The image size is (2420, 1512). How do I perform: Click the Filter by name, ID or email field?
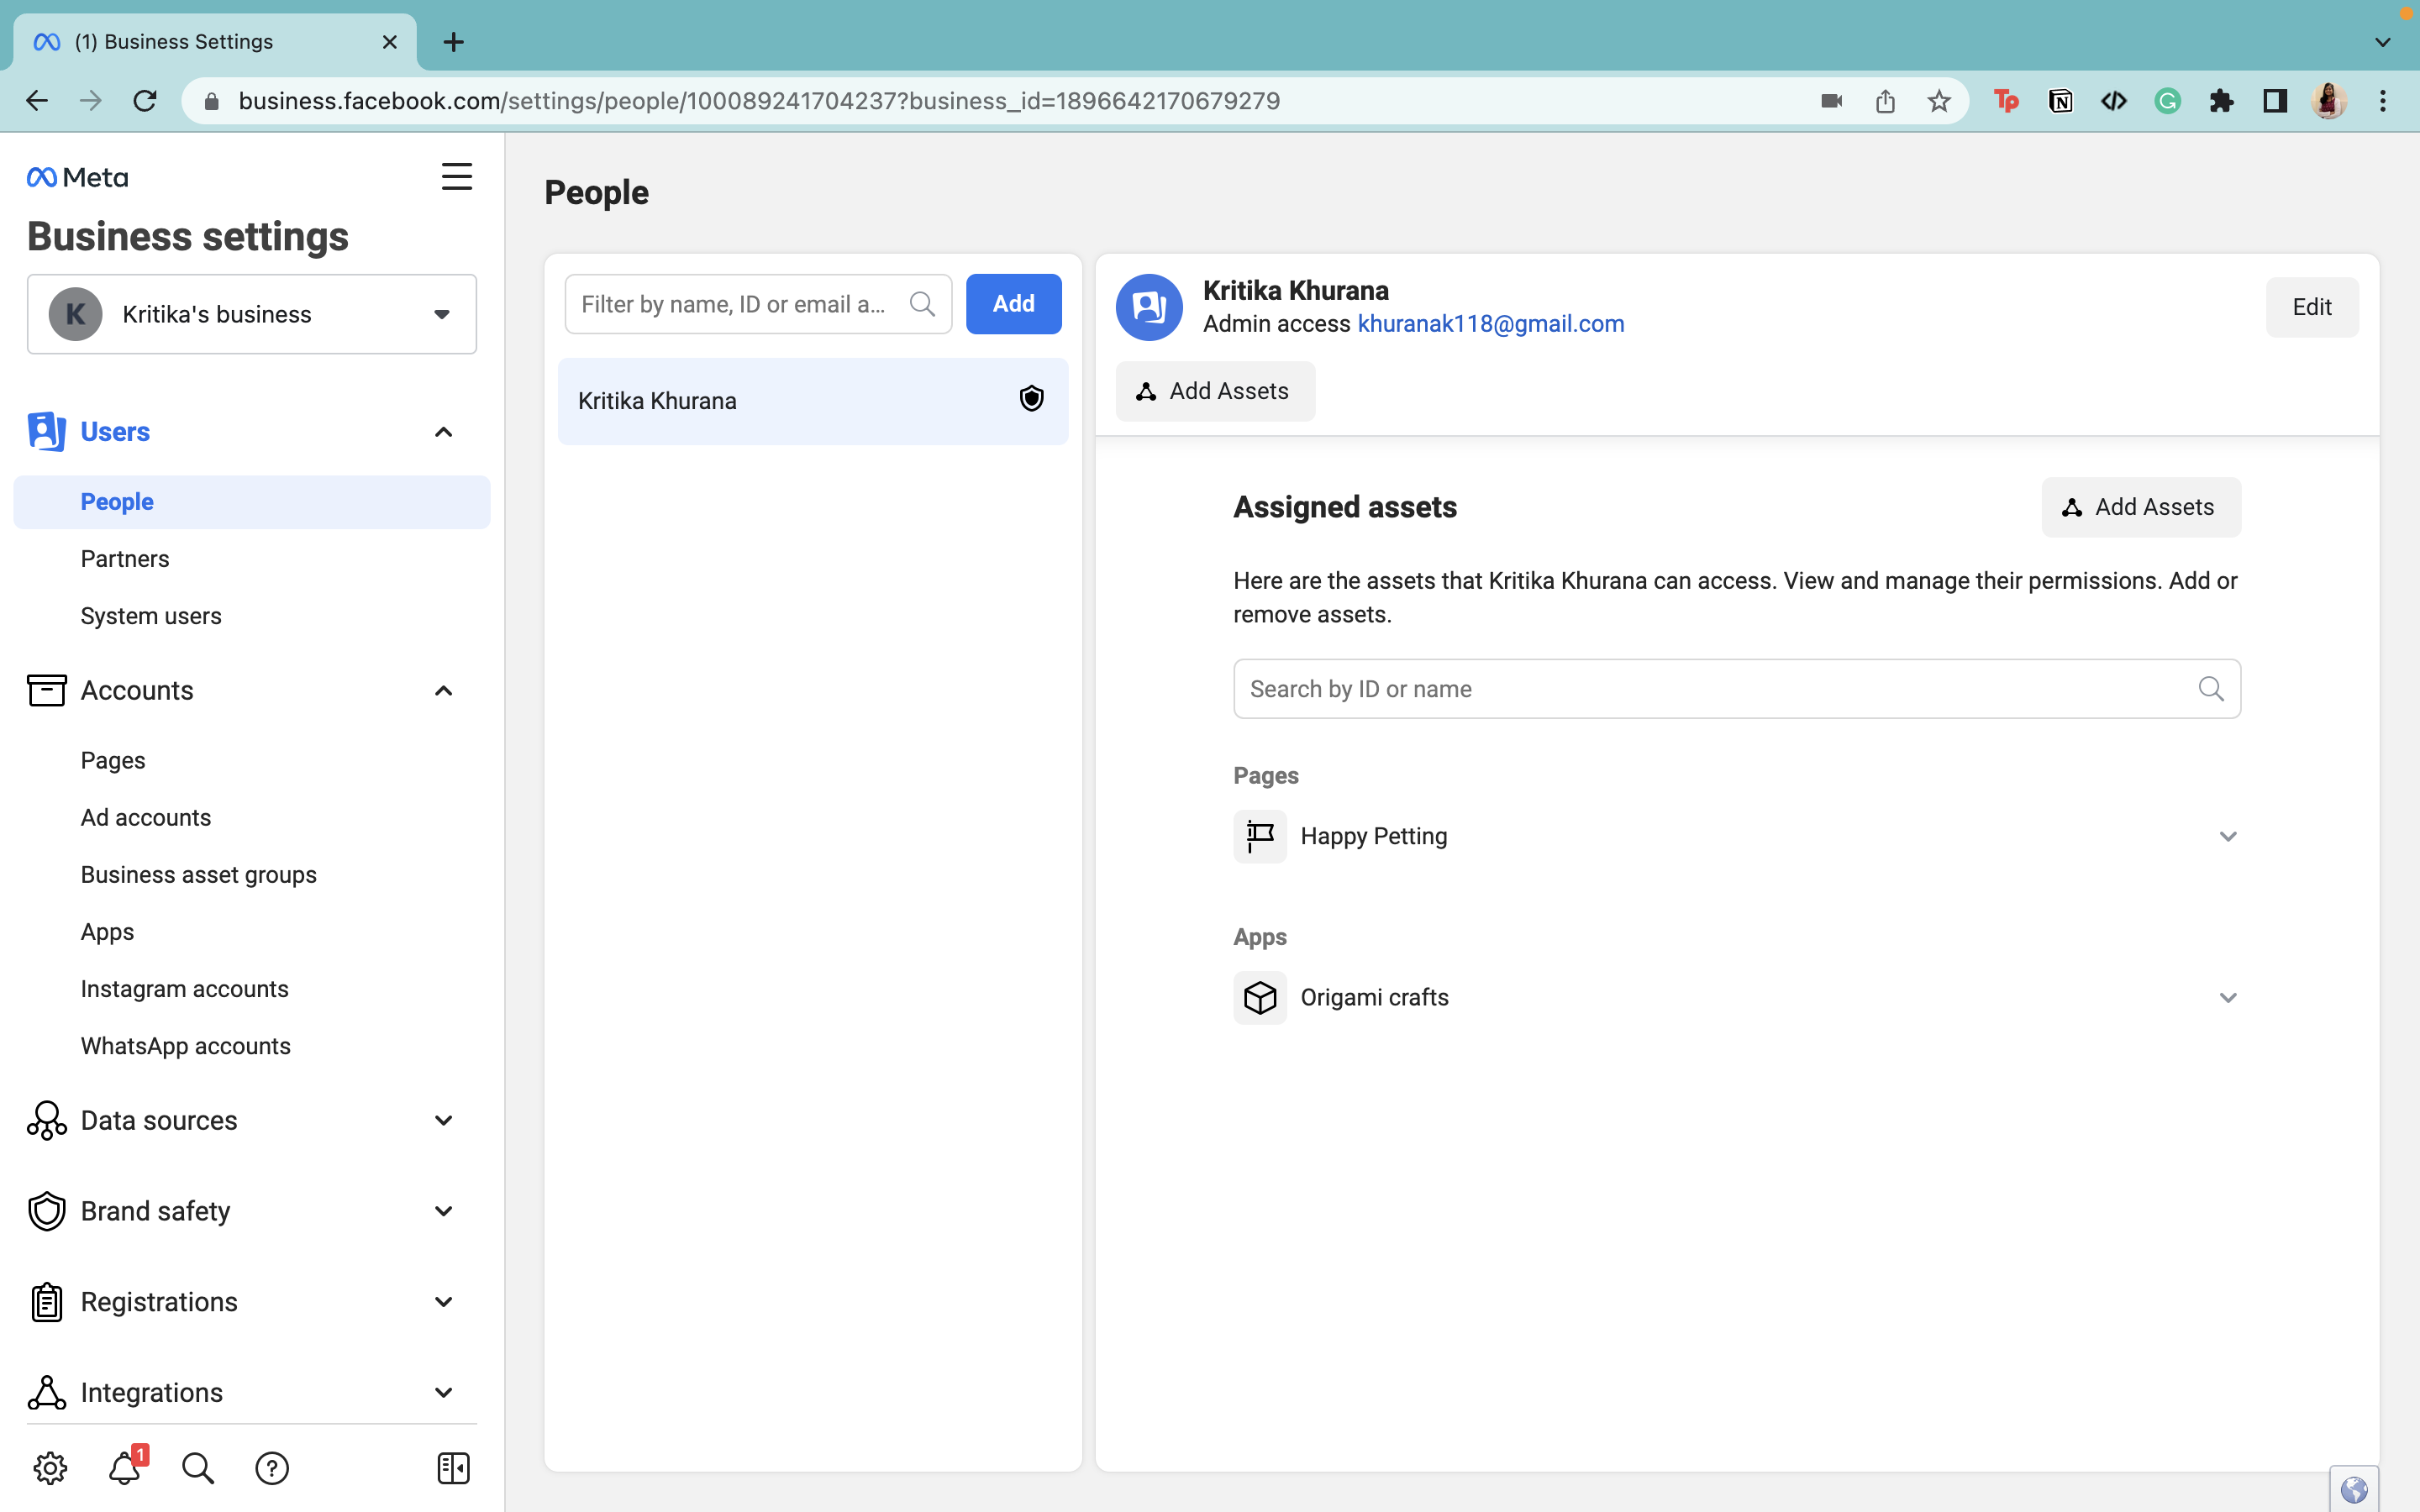pyautogui.click(x=758, y=304)
